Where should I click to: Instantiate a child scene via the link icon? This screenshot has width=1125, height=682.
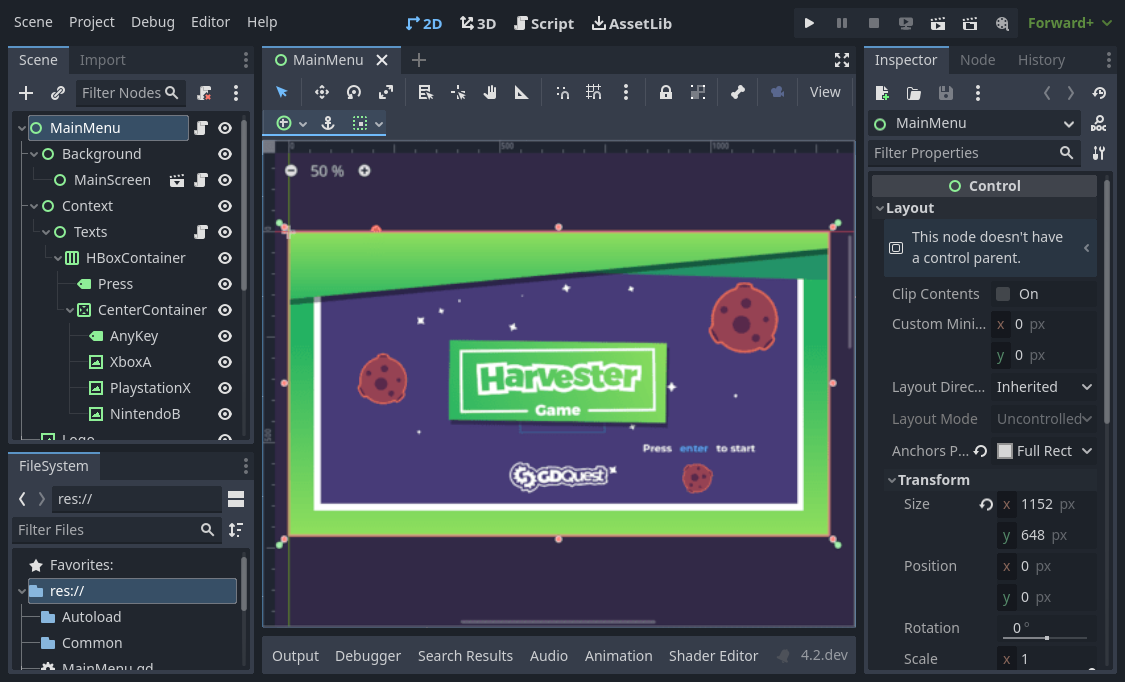click(57, 92)
